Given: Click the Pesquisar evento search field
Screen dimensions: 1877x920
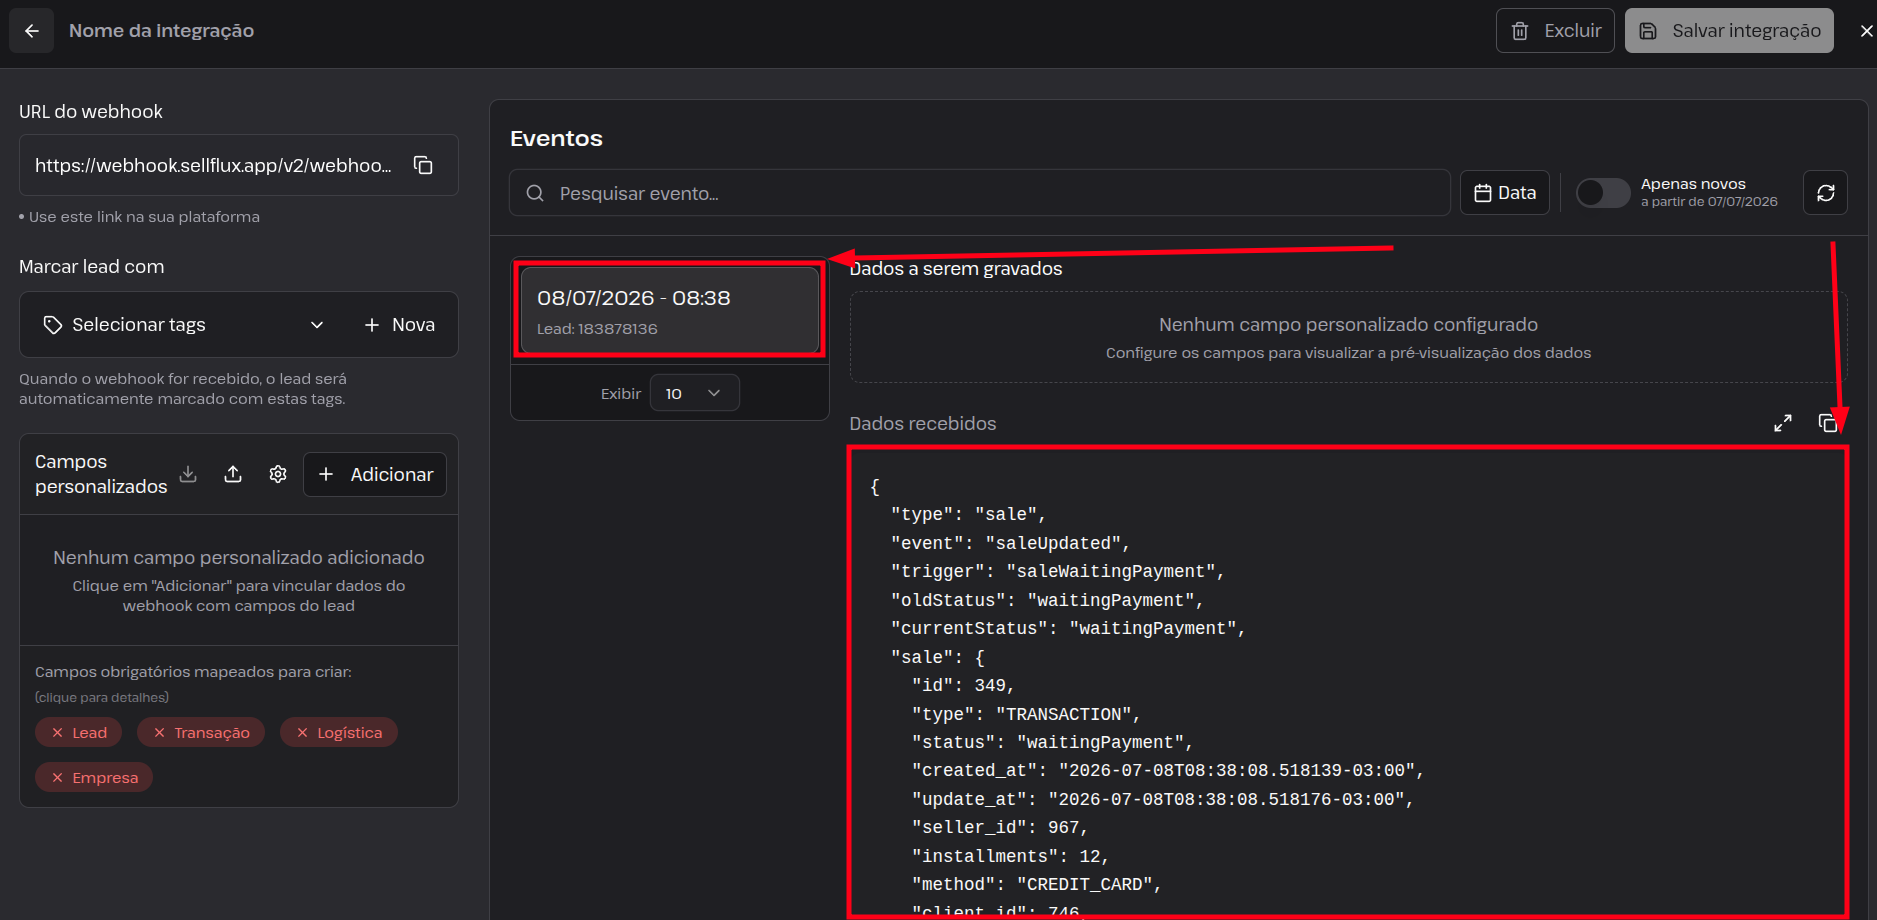Looking at the screenshot, I should [980, 193].
